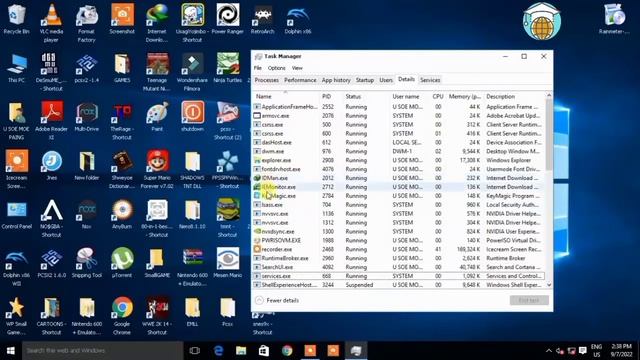This screenshot has height=360, width=640.
Task: Click the process list vertical scrollbar thumb
Action: point(549,134)
